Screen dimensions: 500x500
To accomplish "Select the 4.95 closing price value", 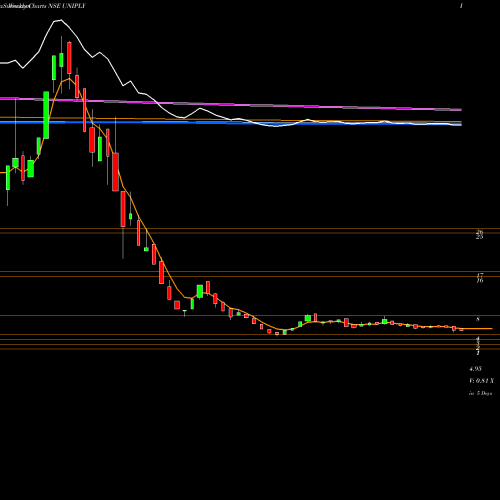I will 475,369.
